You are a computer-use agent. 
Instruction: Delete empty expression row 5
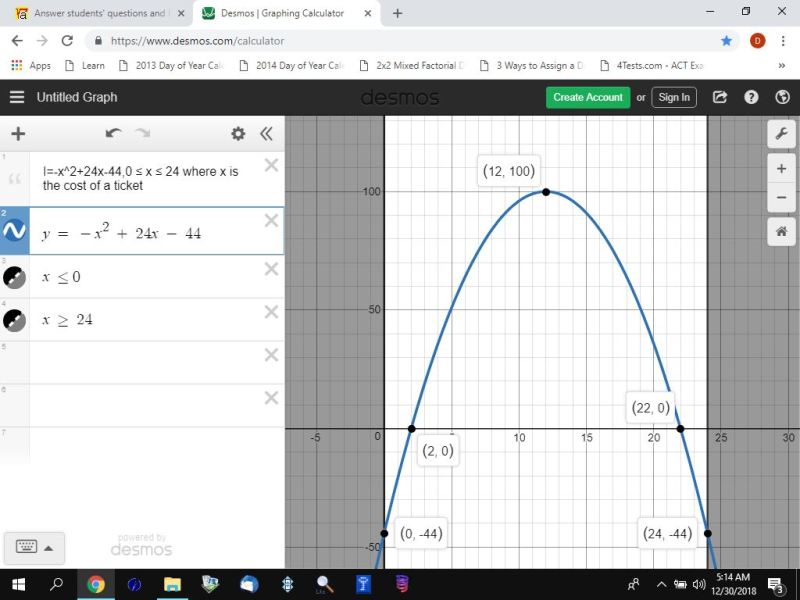(271, 355)
